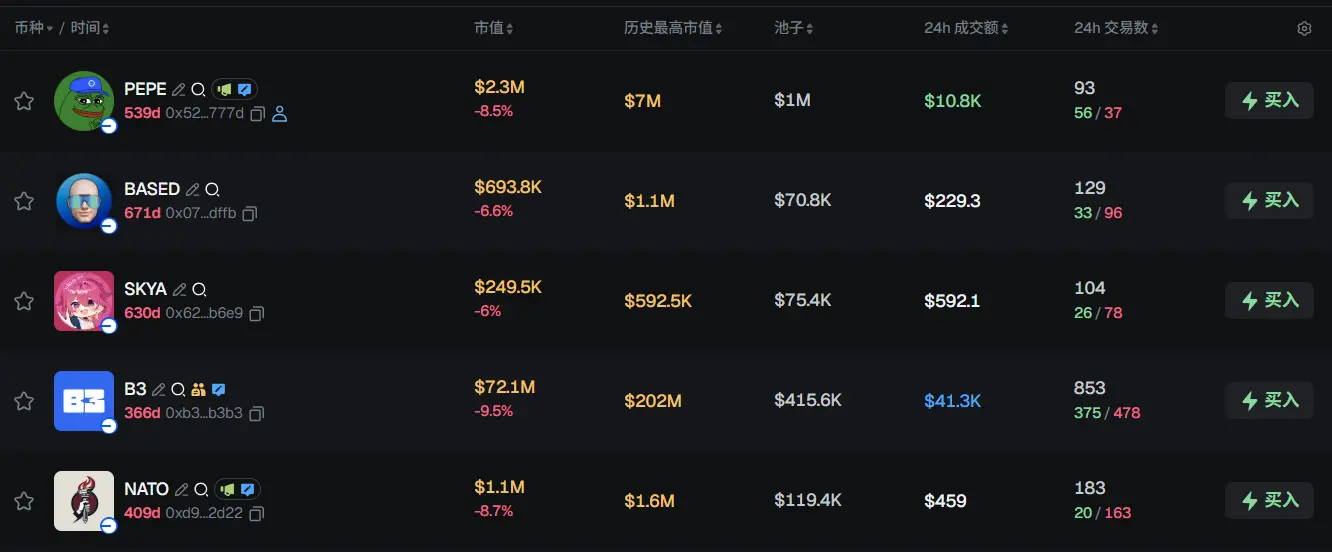Open the B3 token logo thumbnail
The height and width of the screenshot is (552, 1332).
point(84,401)
